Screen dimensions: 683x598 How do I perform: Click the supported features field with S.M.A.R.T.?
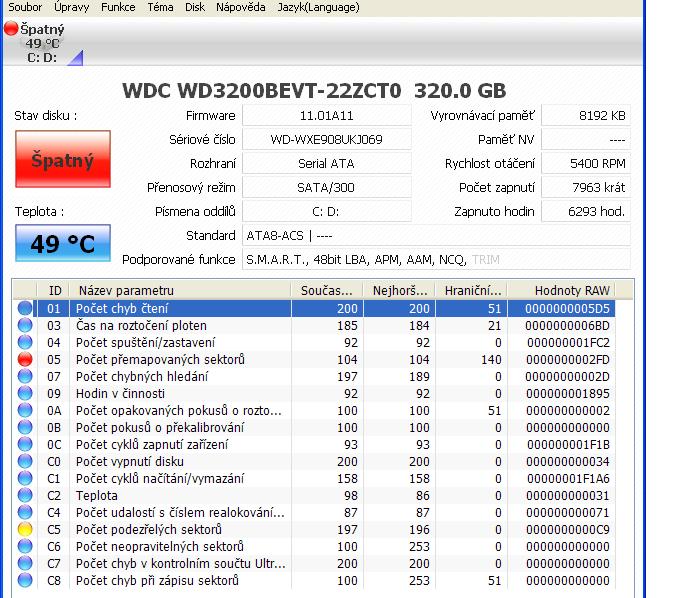436,260
